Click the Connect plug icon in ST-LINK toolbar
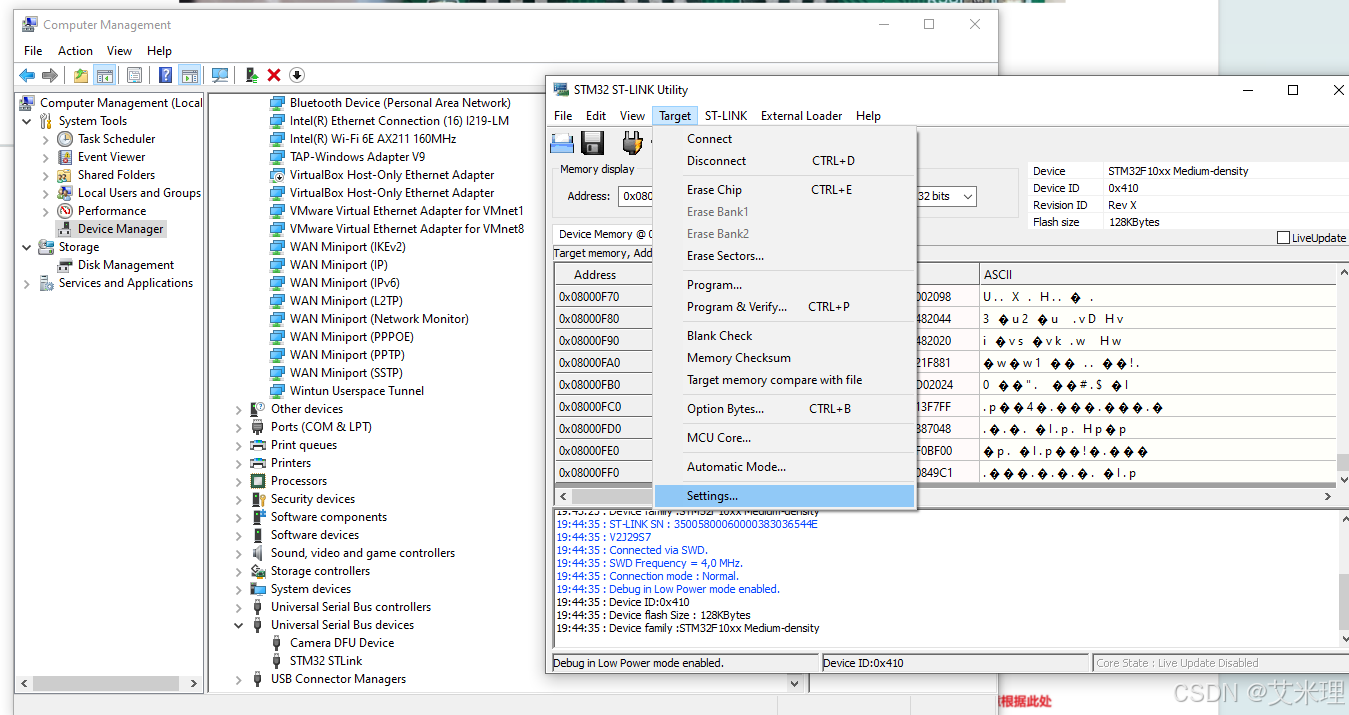 [632, 143]
